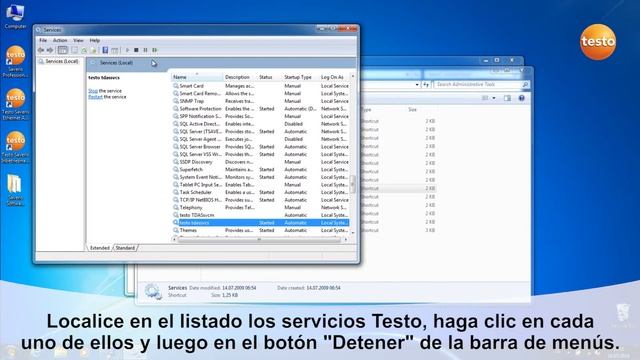Image resolution: width=640 pixels, height=360 pixels.
Task: Open the Action menu in Services
Action: point(60,40)
